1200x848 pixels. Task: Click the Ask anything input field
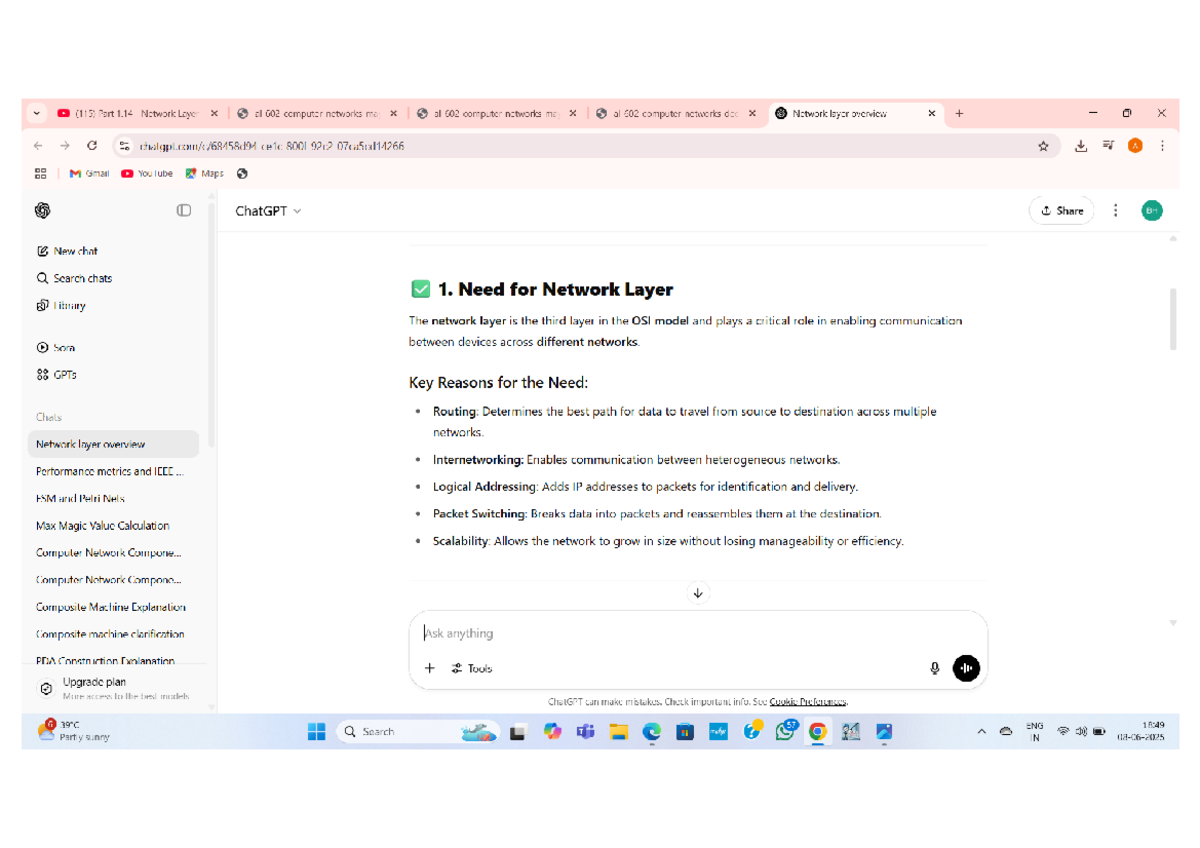(x=698, y=633)
